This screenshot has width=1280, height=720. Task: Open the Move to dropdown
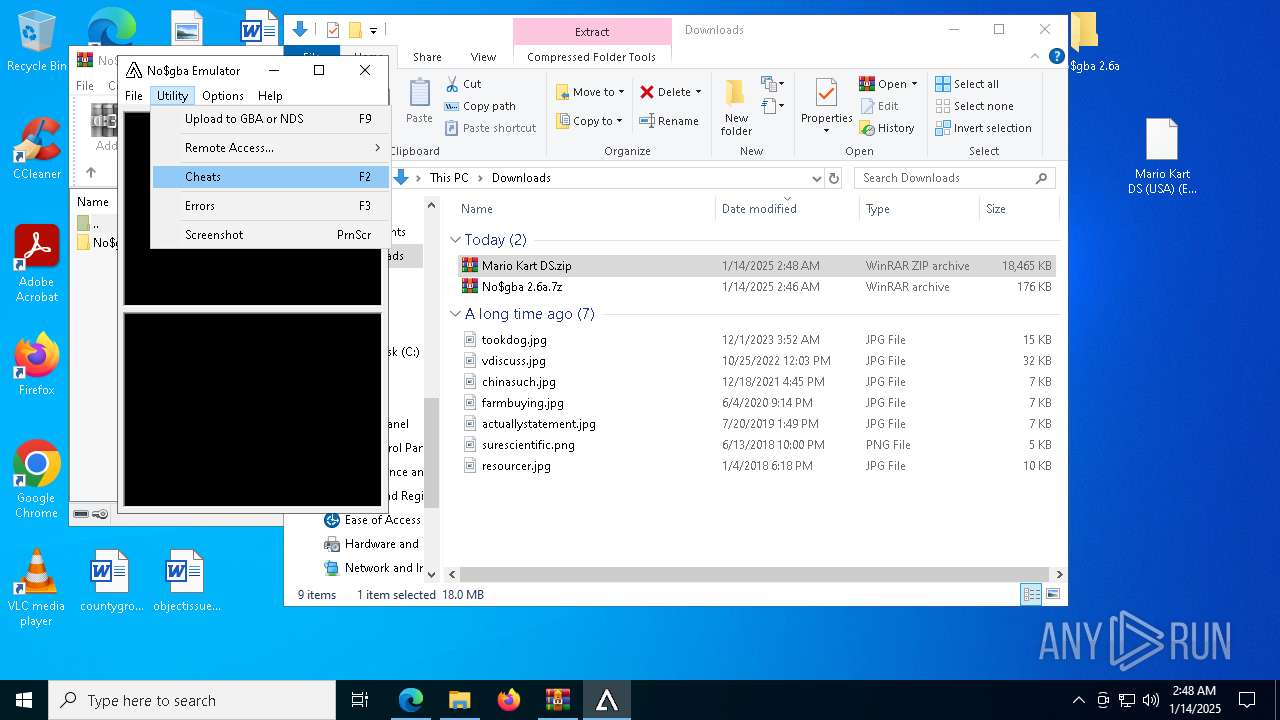[x=590, y=92]
